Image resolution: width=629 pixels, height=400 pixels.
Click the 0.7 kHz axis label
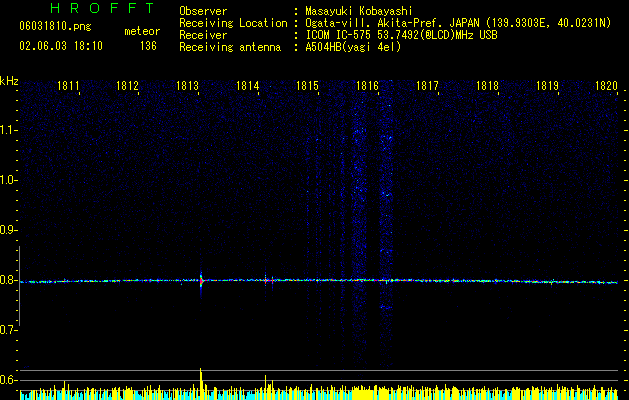pyautogui.click(x=8, y=330)
